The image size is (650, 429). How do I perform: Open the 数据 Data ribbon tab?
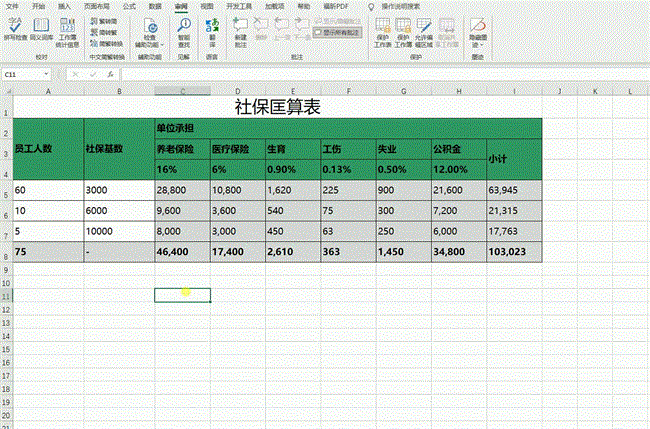click(x=154, y=5)
